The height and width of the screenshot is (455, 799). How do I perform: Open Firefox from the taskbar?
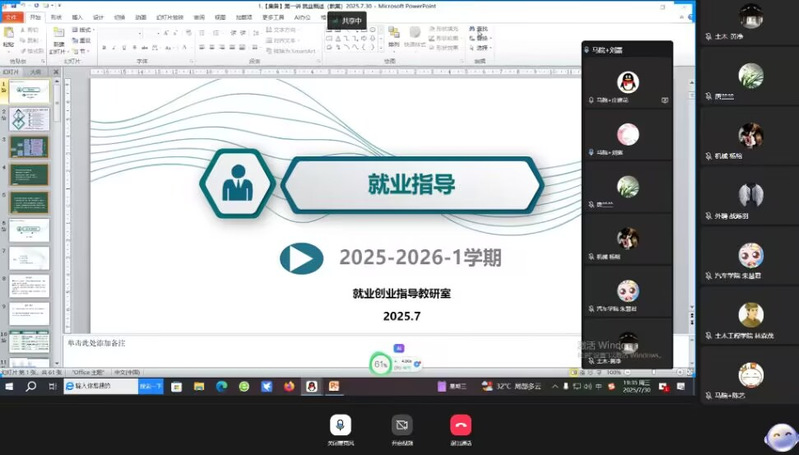coord(289,386)
